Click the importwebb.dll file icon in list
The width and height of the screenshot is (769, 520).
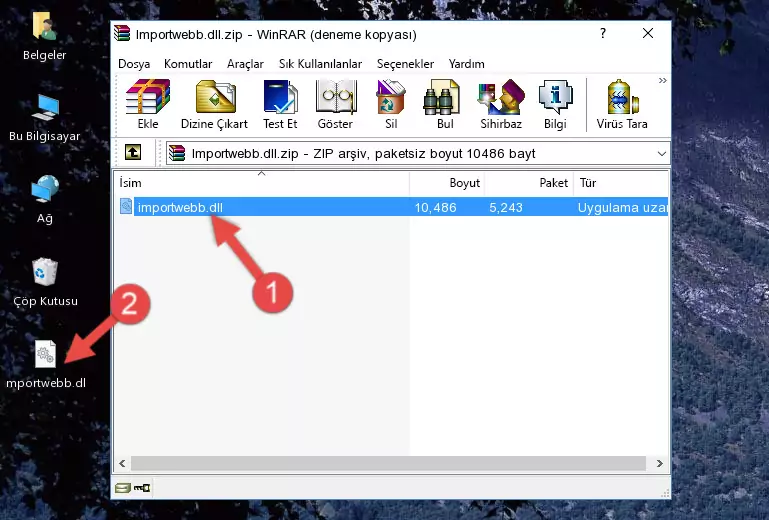126,207
